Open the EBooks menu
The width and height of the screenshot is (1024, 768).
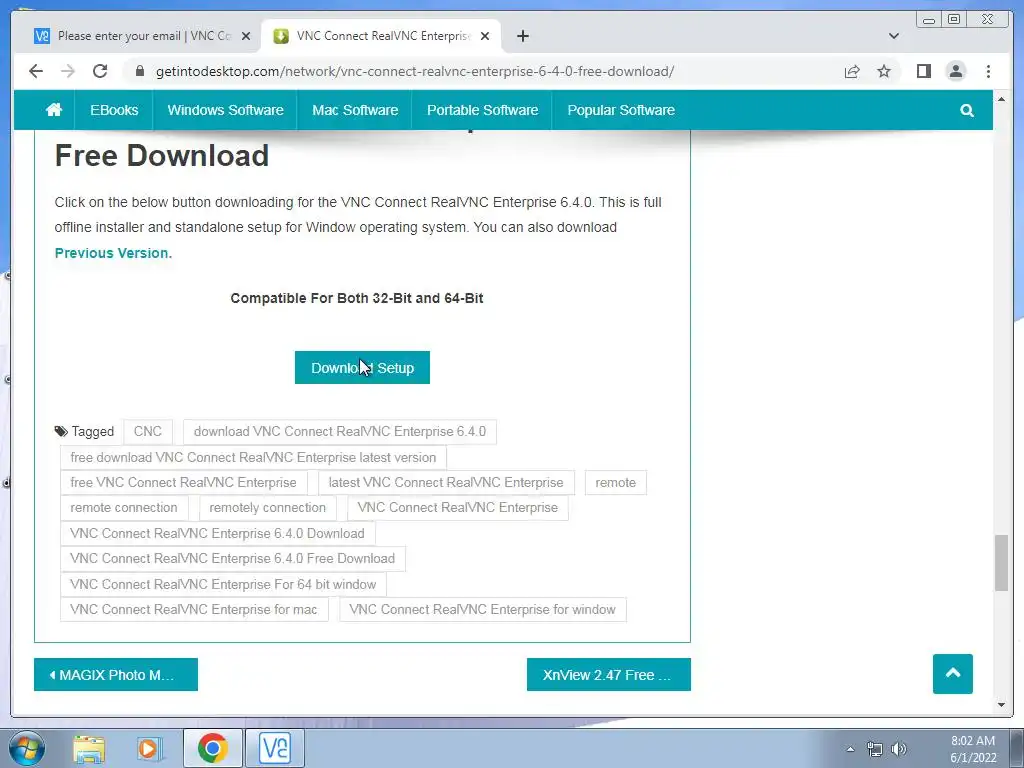[x=114, y=110]
